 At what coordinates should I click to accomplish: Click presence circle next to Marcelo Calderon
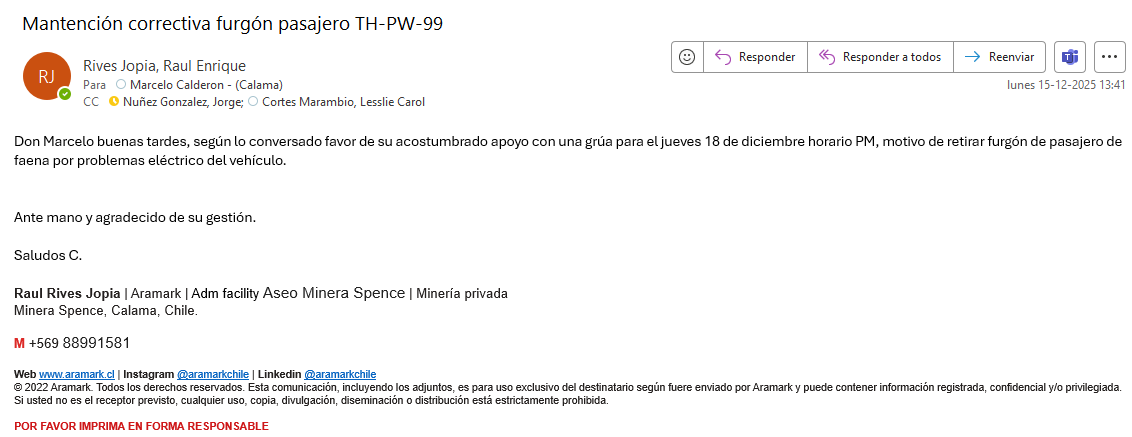tap(121, 85)
